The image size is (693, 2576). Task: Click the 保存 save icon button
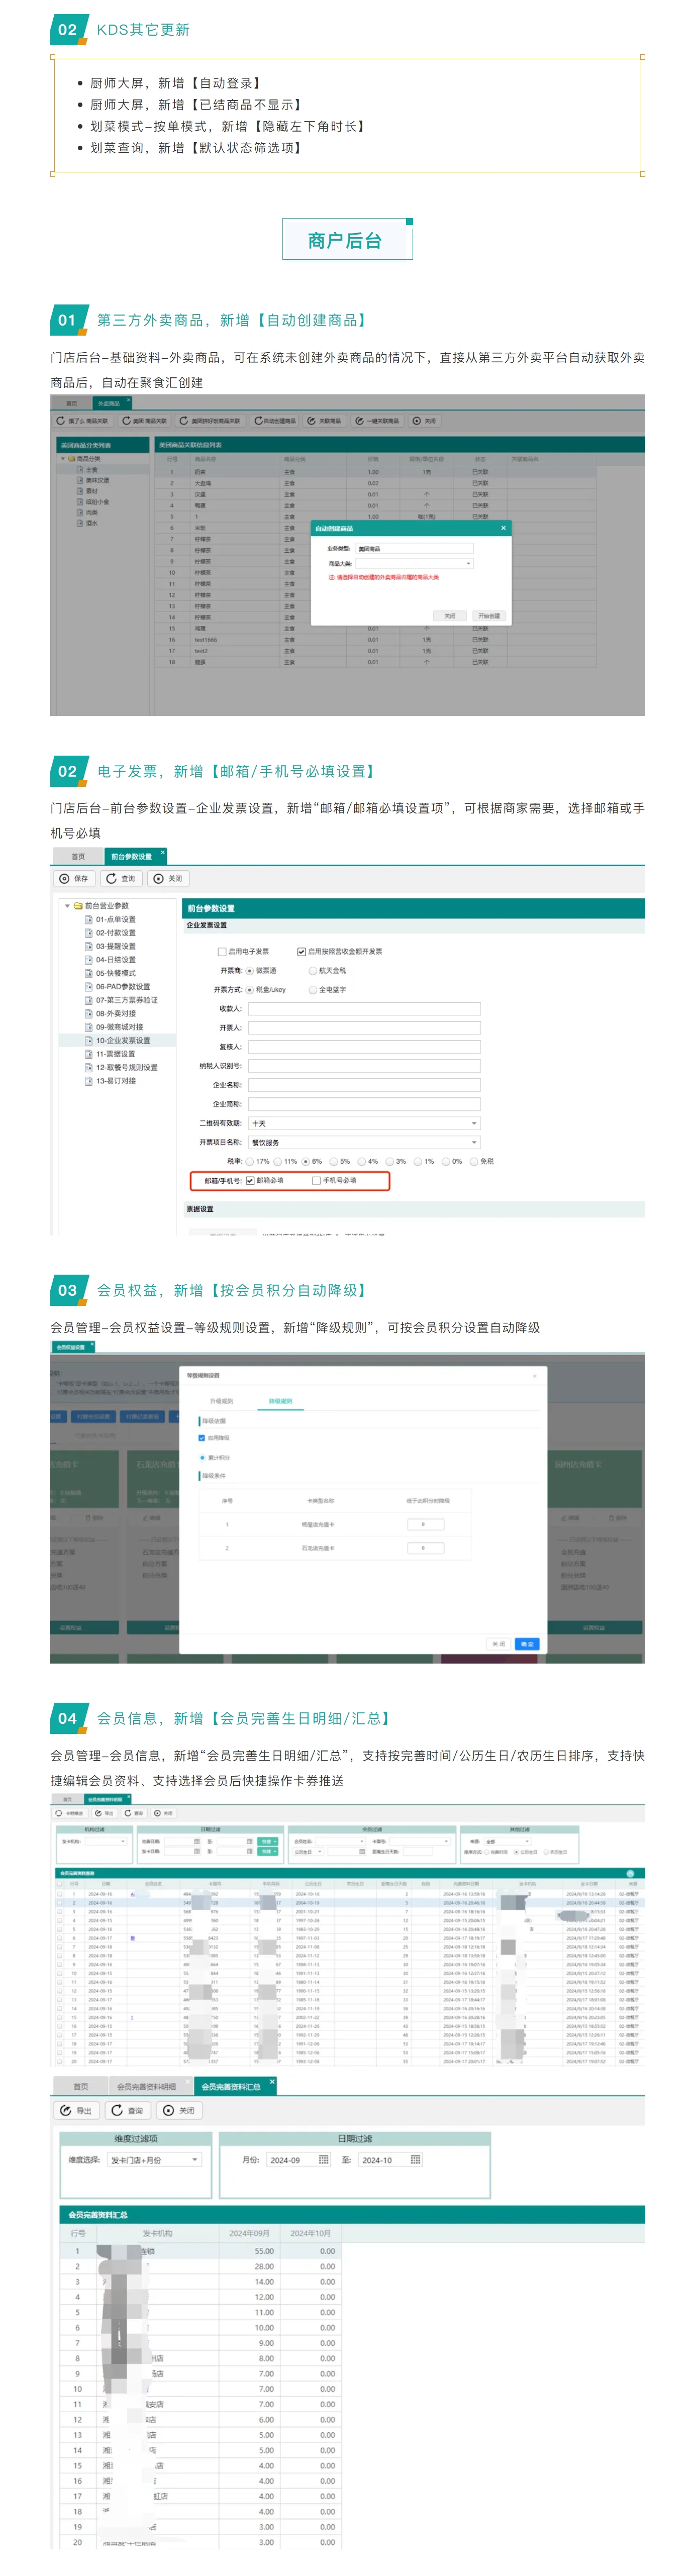tap(74, 878)
